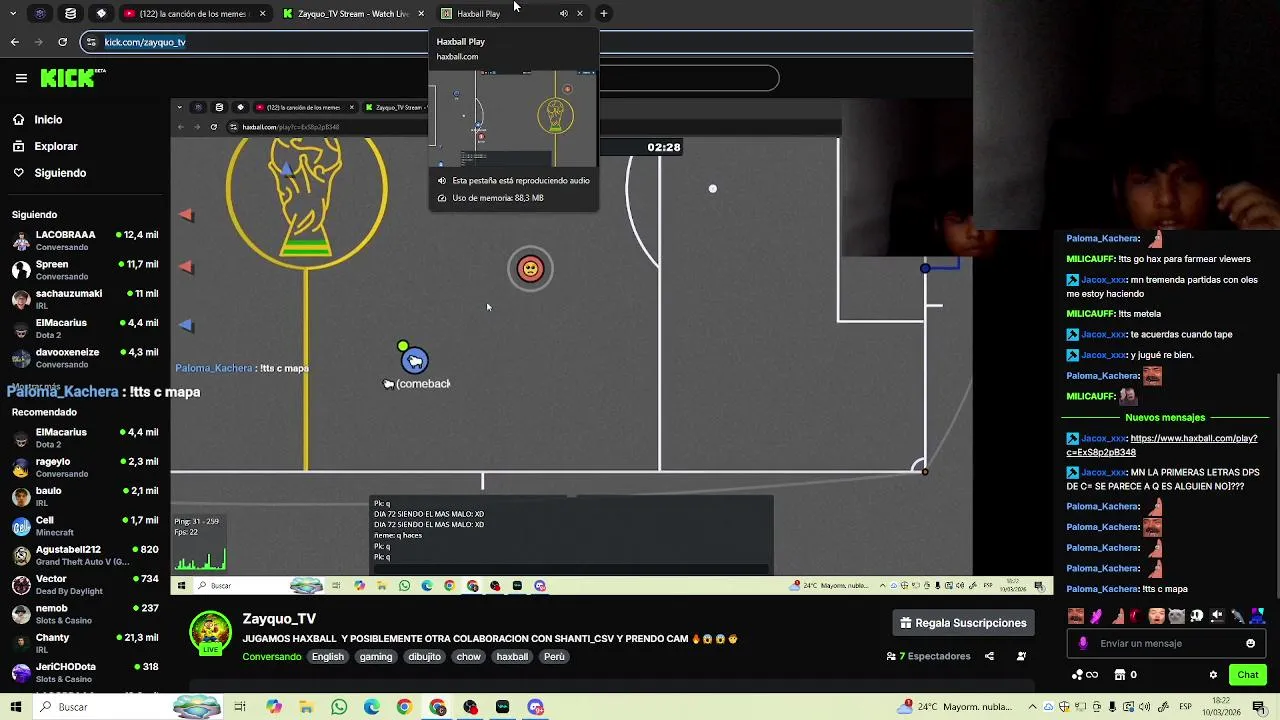This screenshot has width=1280, height=720.
Task: Open Cell Minecraft channel
Action: (x=85, y=526)
